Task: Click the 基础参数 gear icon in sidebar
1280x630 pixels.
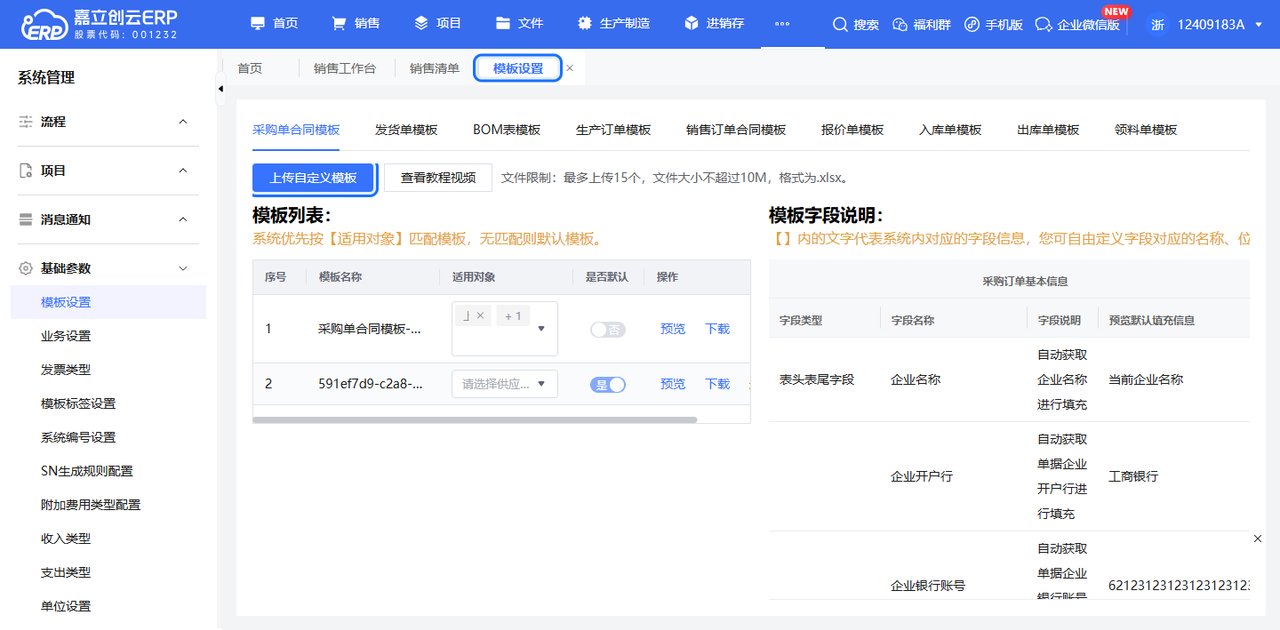Action: click(x=26, y=268)
